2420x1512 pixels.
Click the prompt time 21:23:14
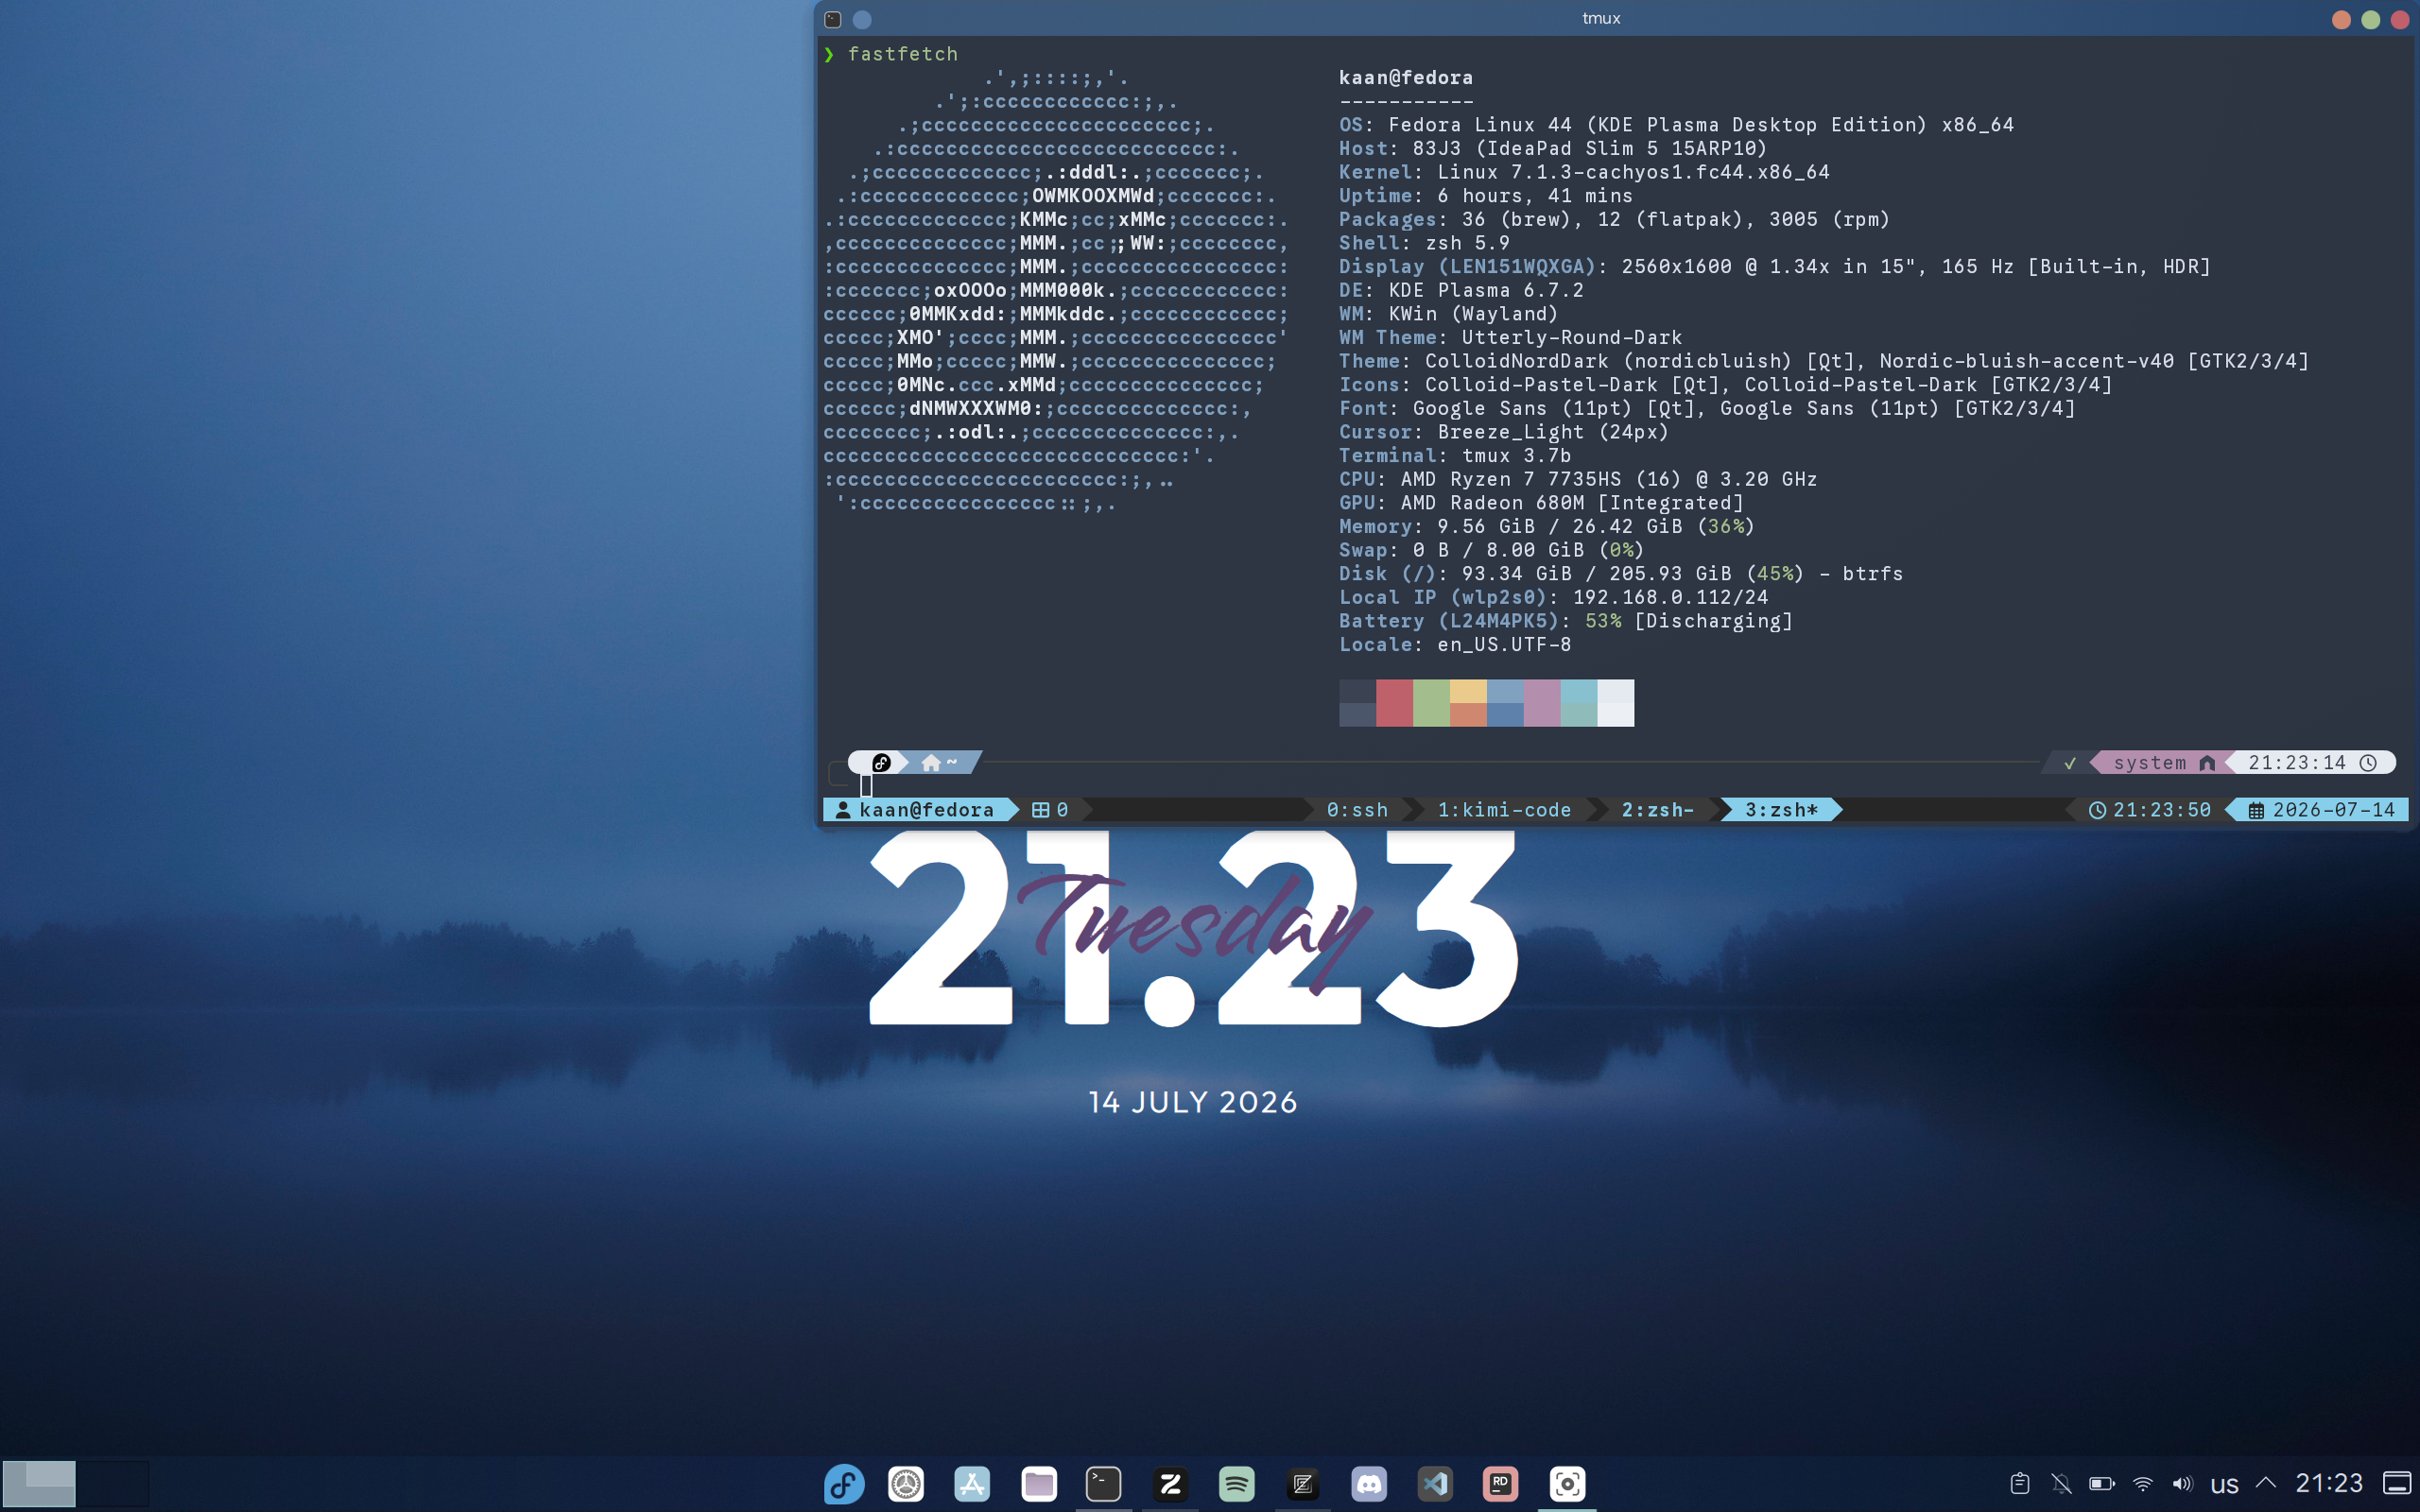pyautogui.click(x=2312, y=763)
